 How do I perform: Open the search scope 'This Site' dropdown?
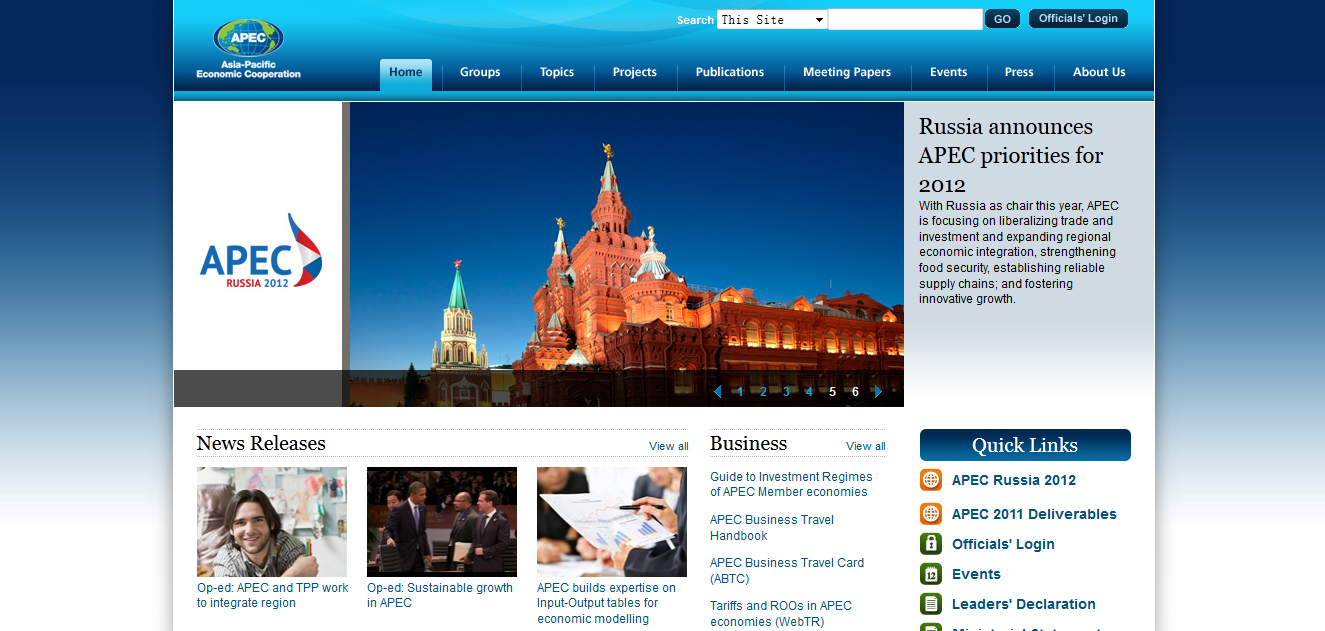(x=772, y=19)
